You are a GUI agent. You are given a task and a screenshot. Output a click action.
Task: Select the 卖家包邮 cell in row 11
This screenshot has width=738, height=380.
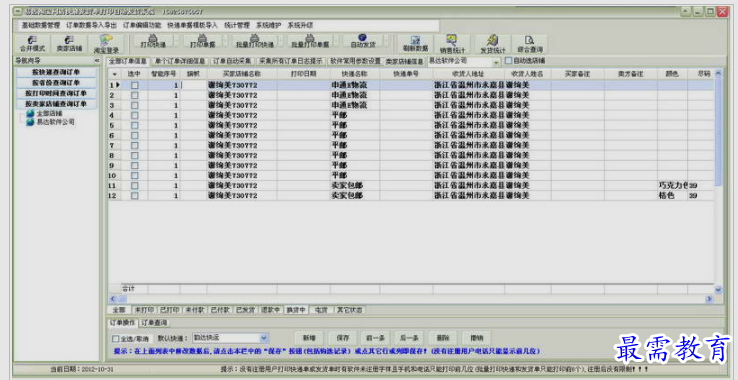click(x=355, y=186)
